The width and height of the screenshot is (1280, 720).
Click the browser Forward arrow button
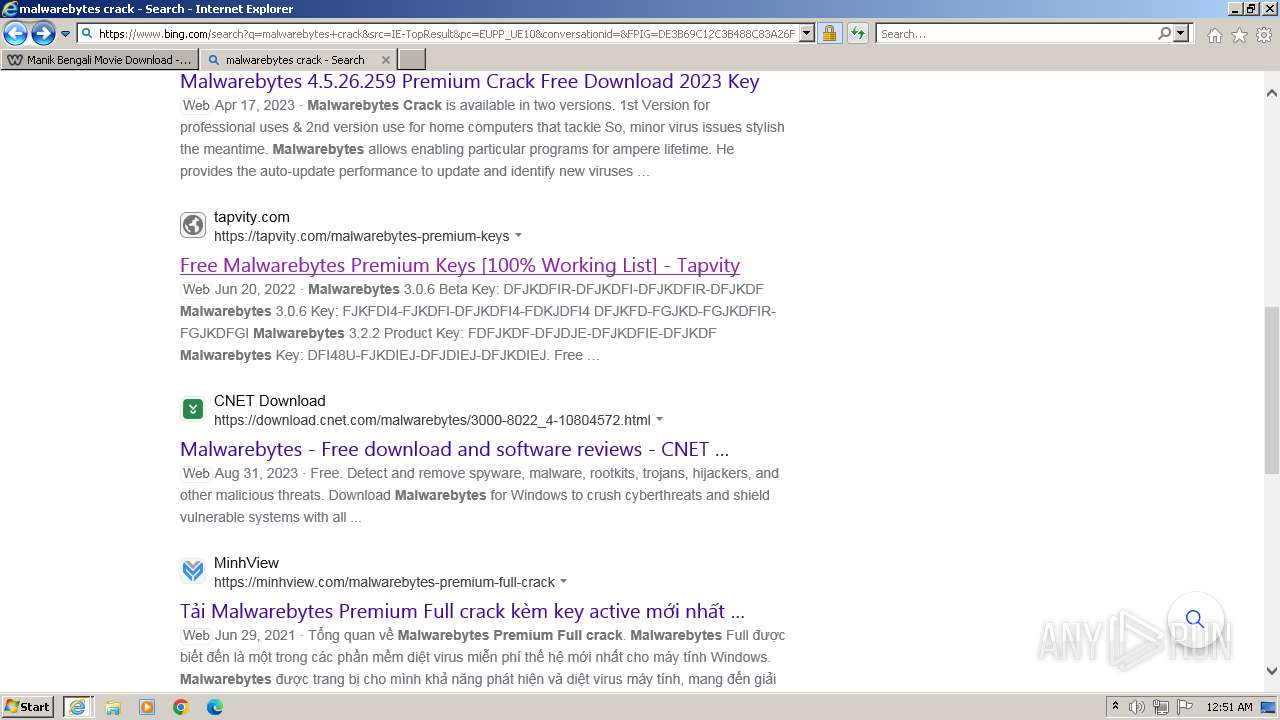click(x=43, y=33)
